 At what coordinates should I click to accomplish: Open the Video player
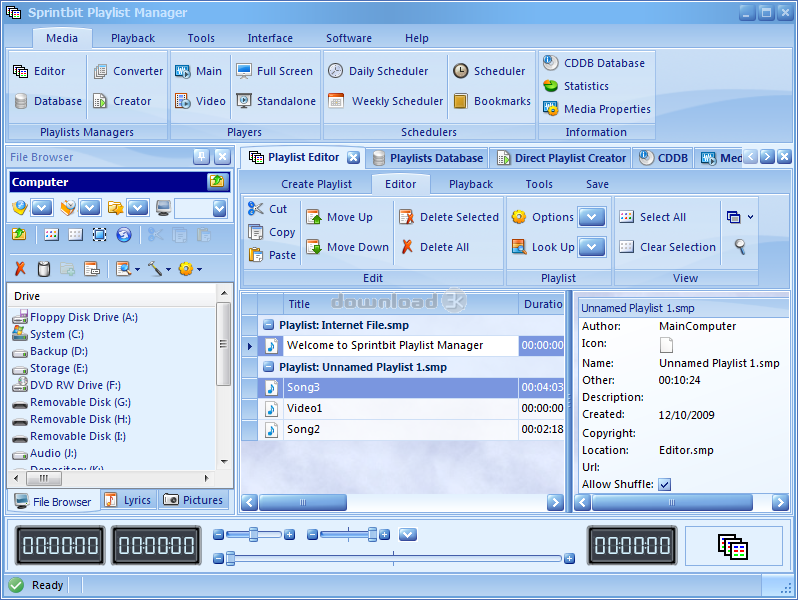coord(200,101)
